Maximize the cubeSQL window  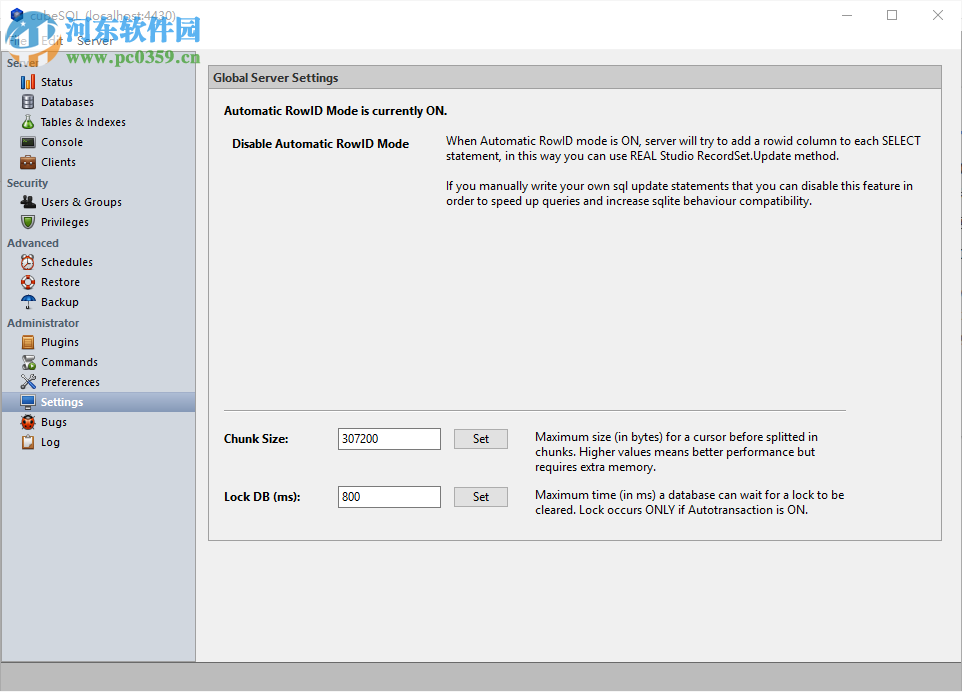(x=892, y=15)
